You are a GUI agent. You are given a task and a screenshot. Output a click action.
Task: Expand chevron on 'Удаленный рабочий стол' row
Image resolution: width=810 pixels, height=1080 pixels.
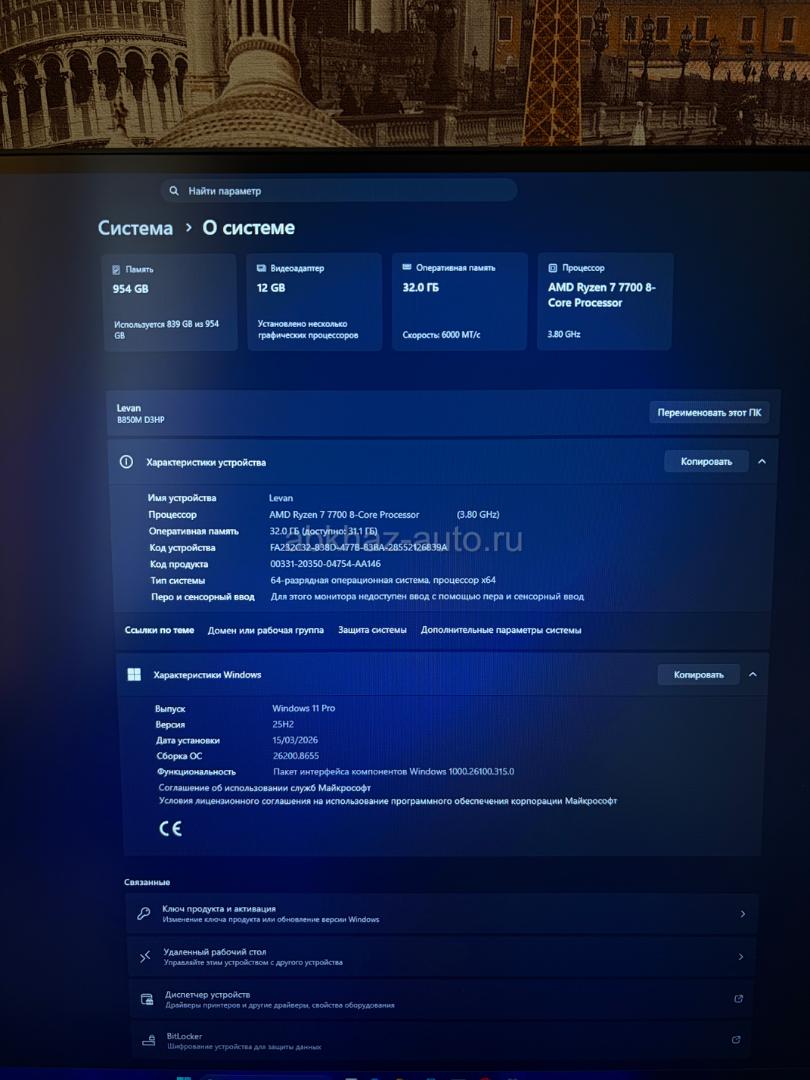tap(740, 957)
